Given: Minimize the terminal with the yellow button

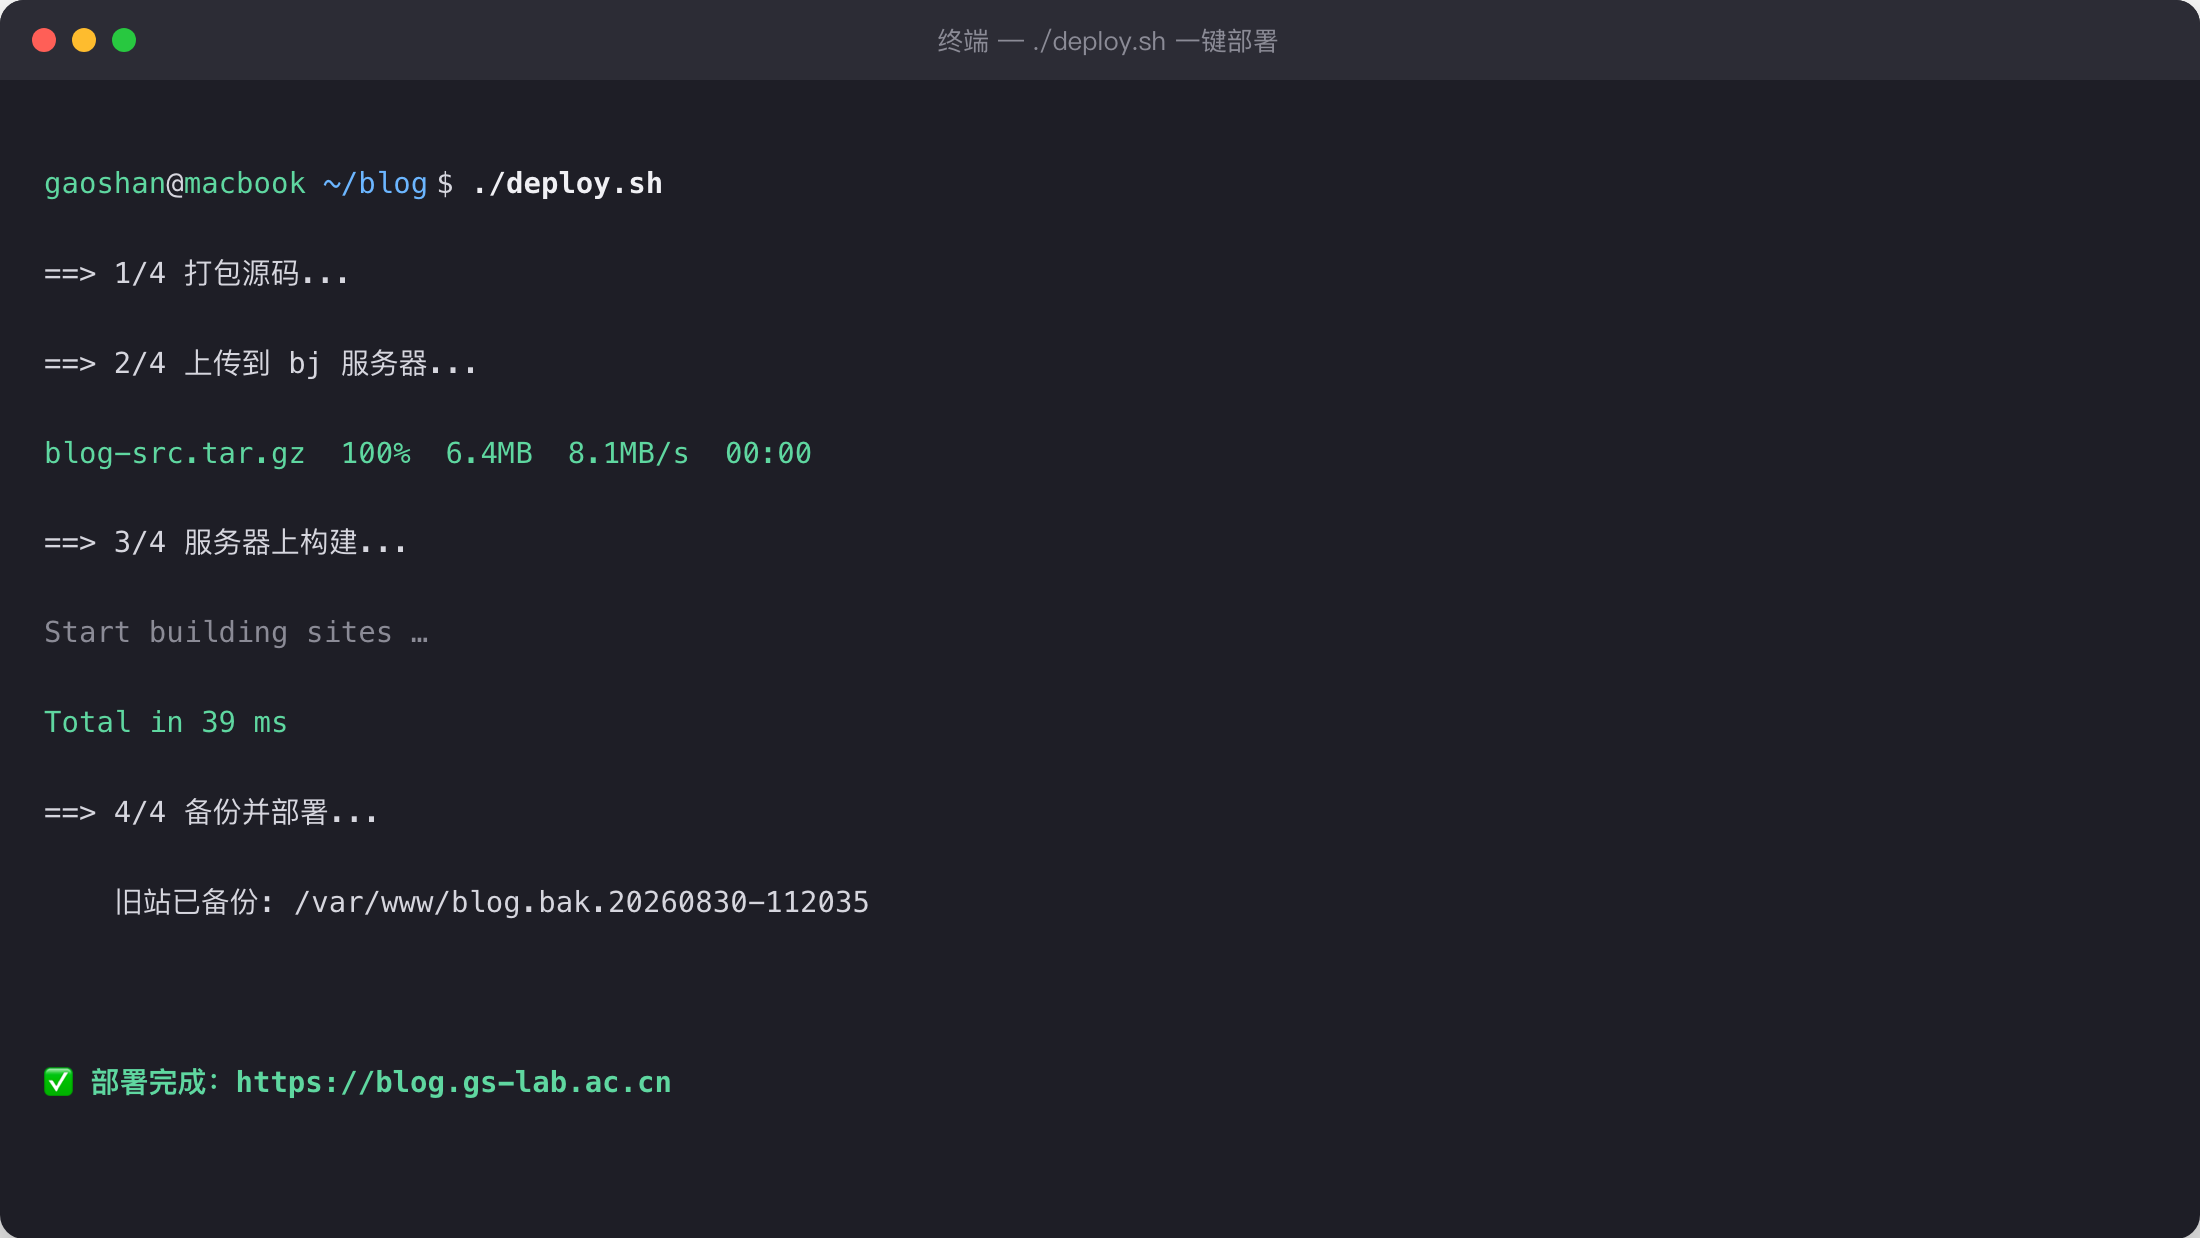Looking at the screenshot, I should coord(84,40).
